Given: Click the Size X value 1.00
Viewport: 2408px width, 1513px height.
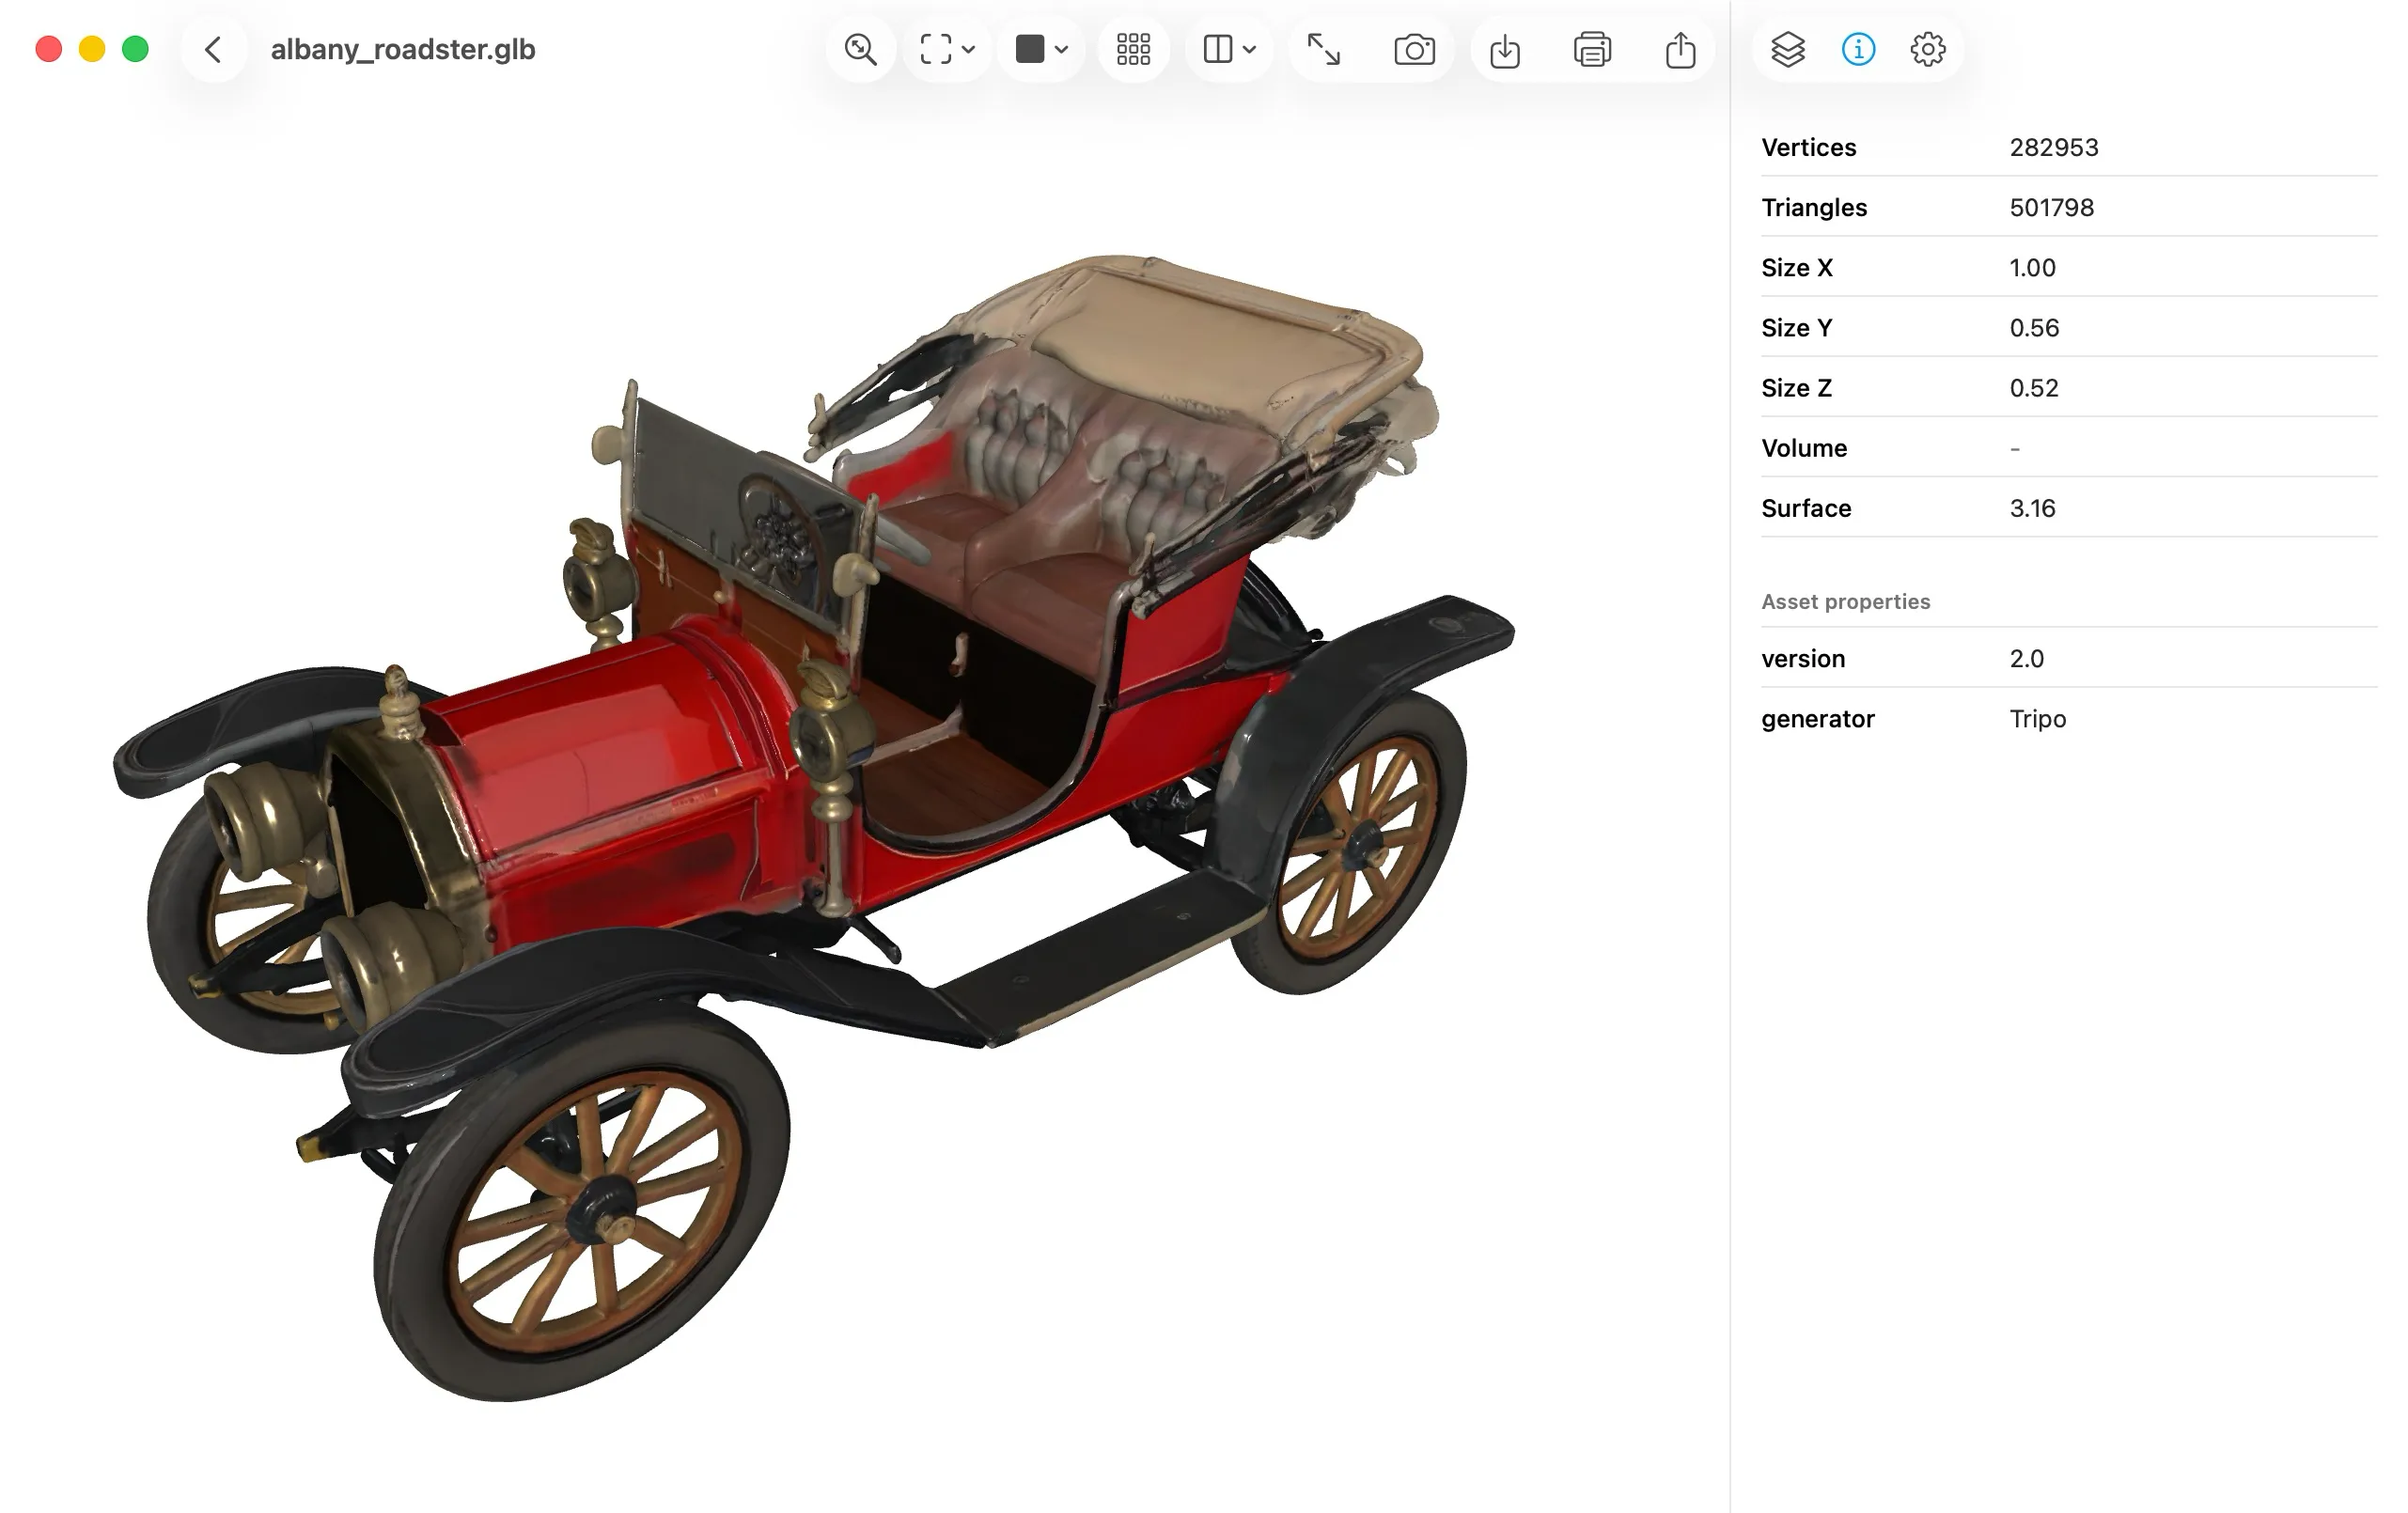Looking at the screenshot, I should (2033, 267).
